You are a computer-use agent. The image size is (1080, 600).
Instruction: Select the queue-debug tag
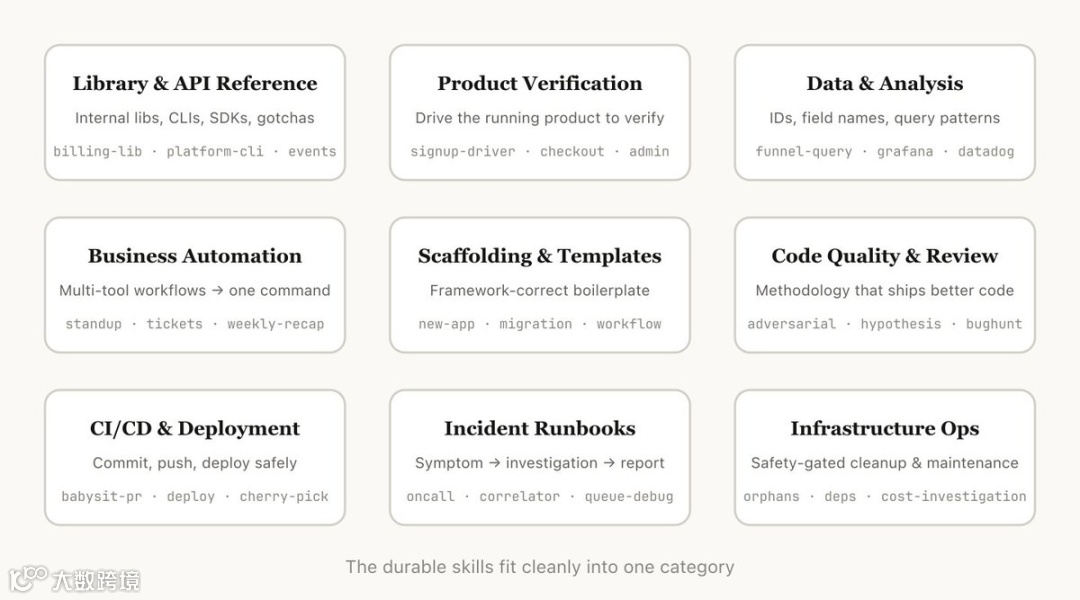coord(629,496)
